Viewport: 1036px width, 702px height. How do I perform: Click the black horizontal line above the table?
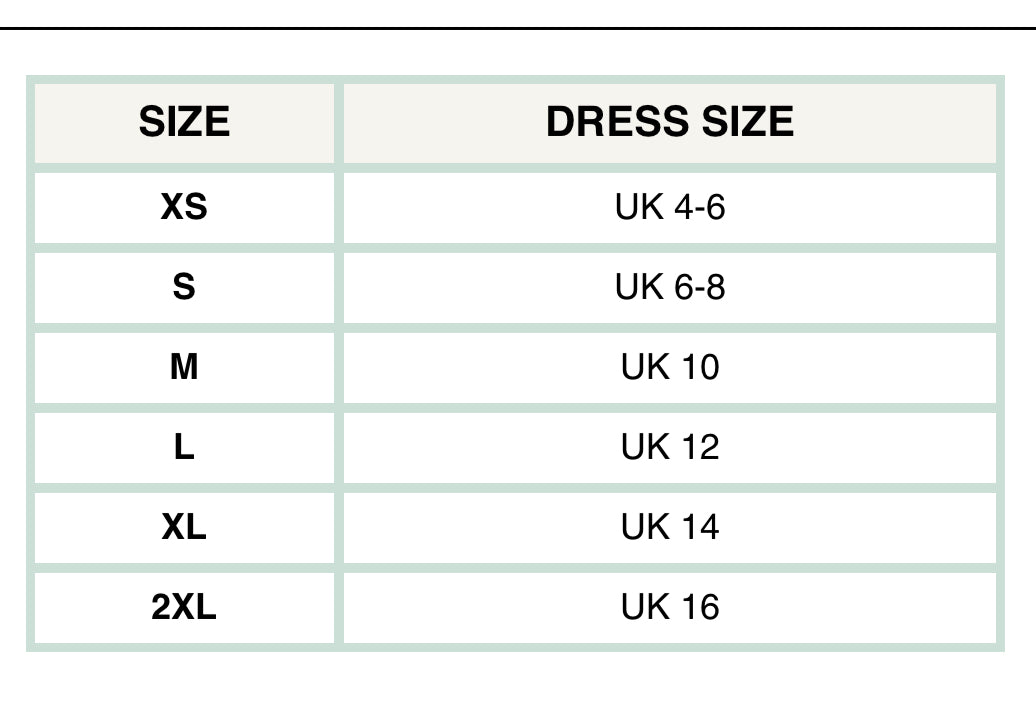tap(518, 28)
